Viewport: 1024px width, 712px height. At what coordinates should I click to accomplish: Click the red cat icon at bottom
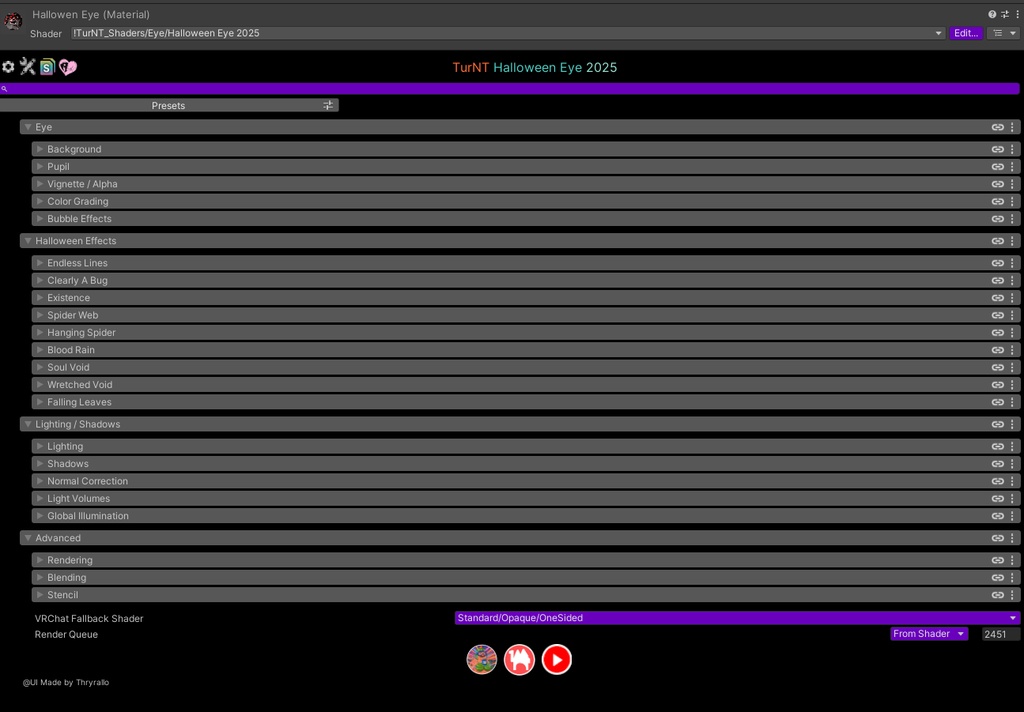pyautogui.click(x=519, y=660)
